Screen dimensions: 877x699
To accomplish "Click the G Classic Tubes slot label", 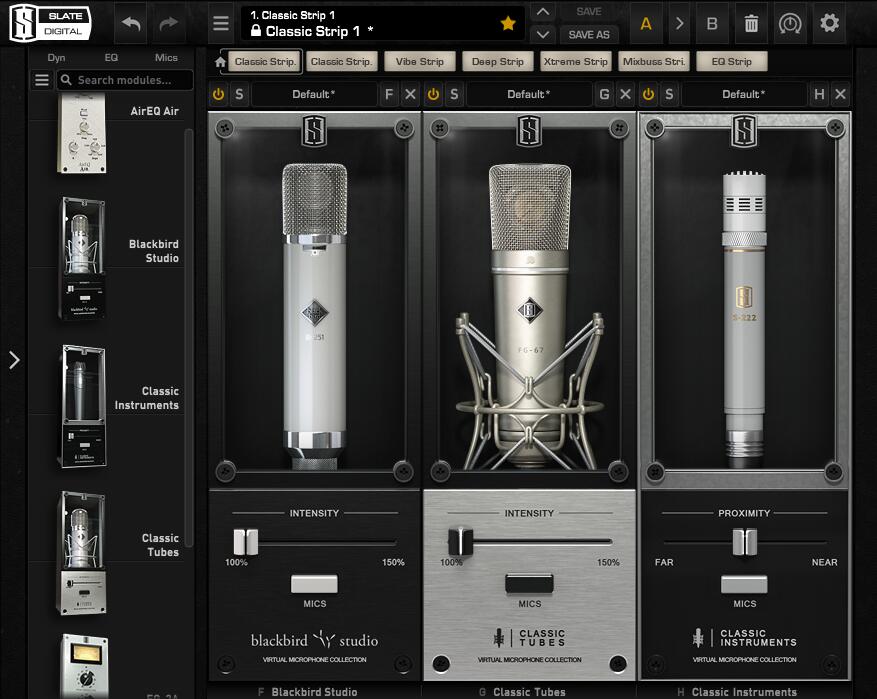I will (x=522, y=692).
